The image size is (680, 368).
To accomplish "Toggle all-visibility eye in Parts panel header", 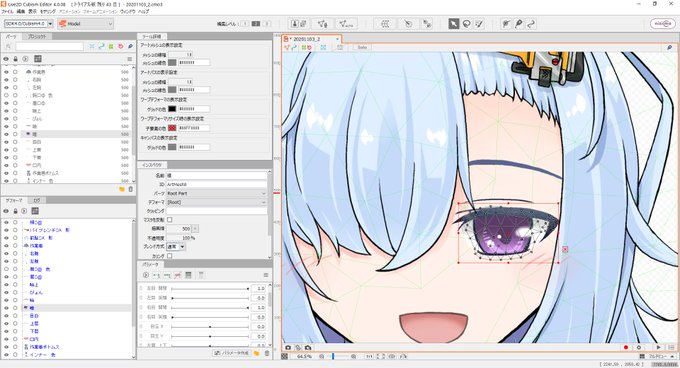I will (x=6, y=59).
